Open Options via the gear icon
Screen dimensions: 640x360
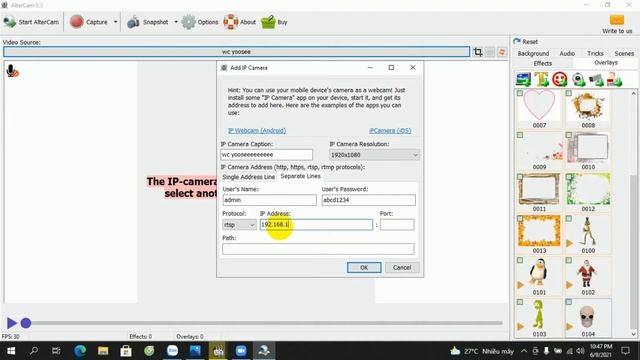[189, 22]
